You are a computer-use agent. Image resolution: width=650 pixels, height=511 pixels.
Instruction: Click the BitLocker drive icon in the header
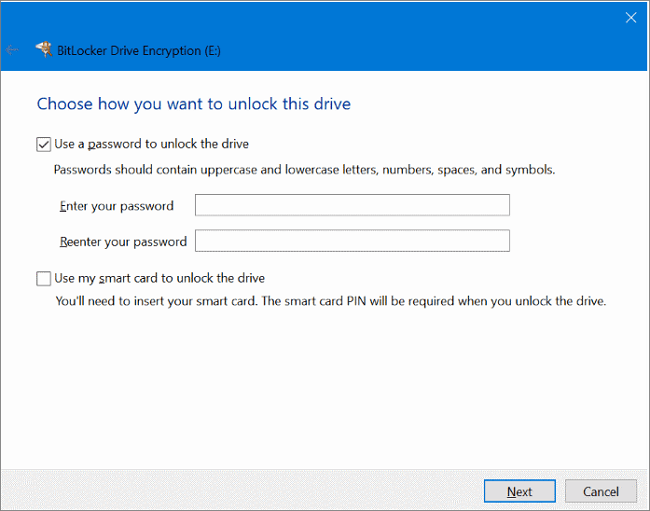pyautogui.click(x=43, y=48)
